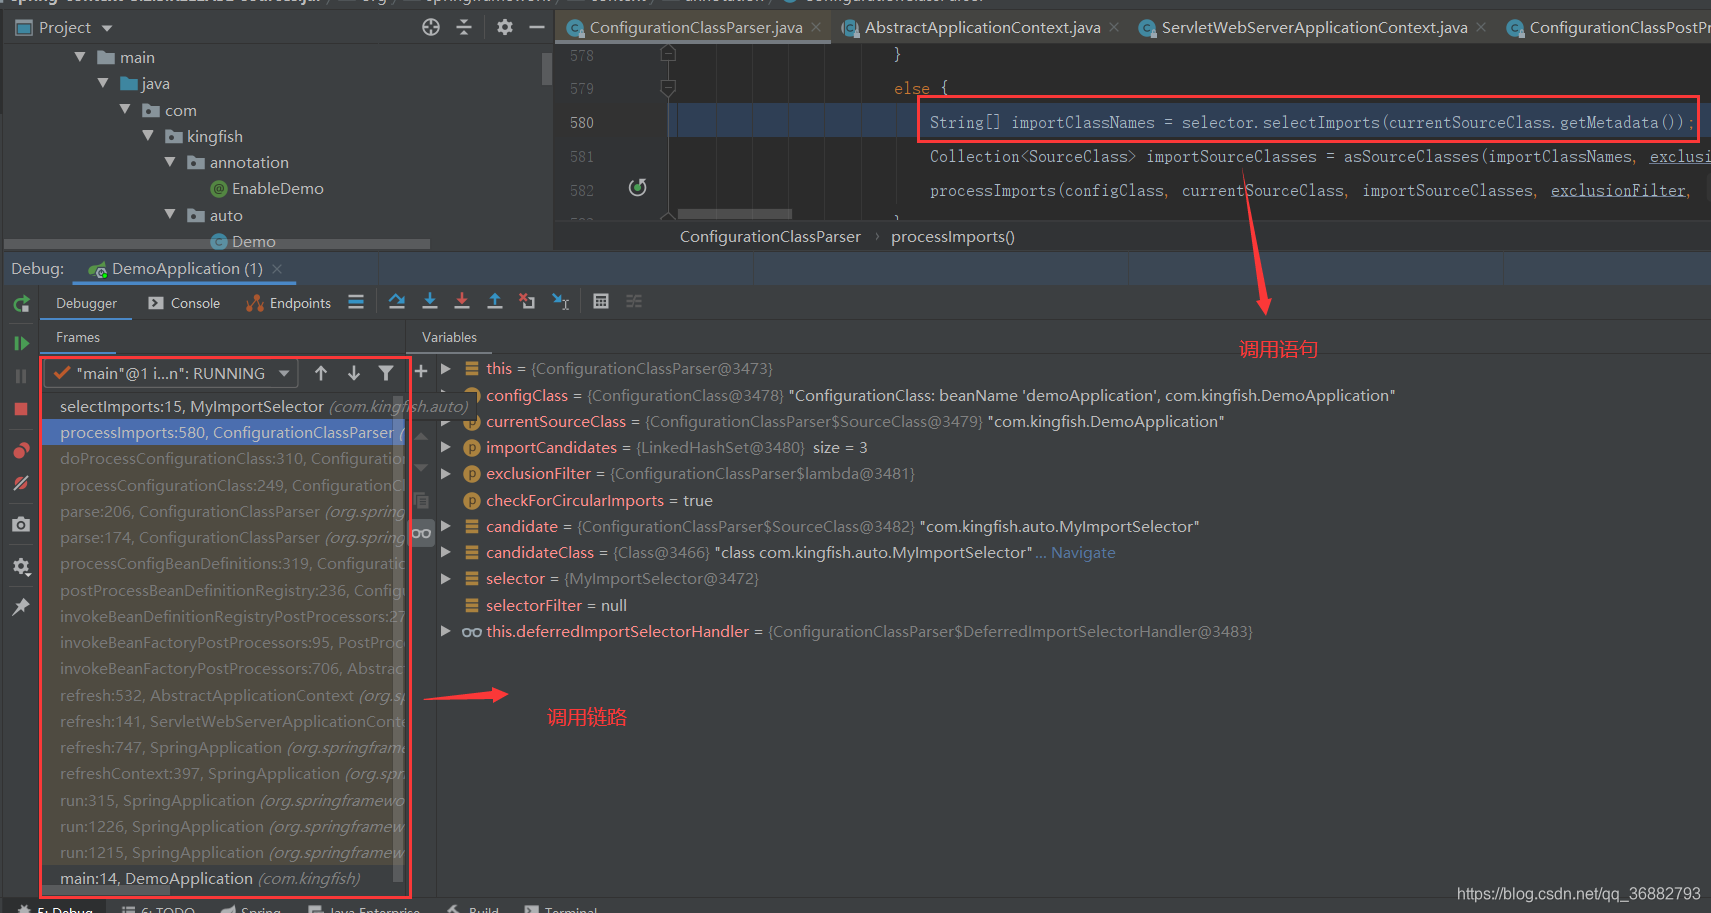This screenshot has height=913, width=1711.
Task: Select the Debugger tab
Action: pyautogui.click(x=86, y=303)
